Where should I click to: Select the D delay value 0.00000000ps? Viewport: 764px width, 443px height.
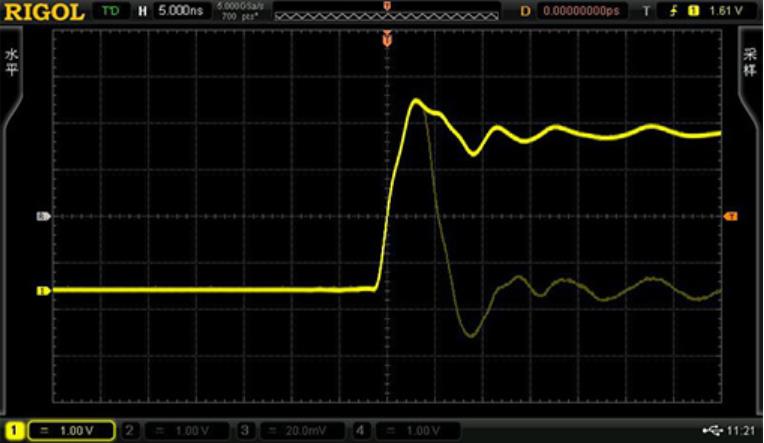coord(579,11)
